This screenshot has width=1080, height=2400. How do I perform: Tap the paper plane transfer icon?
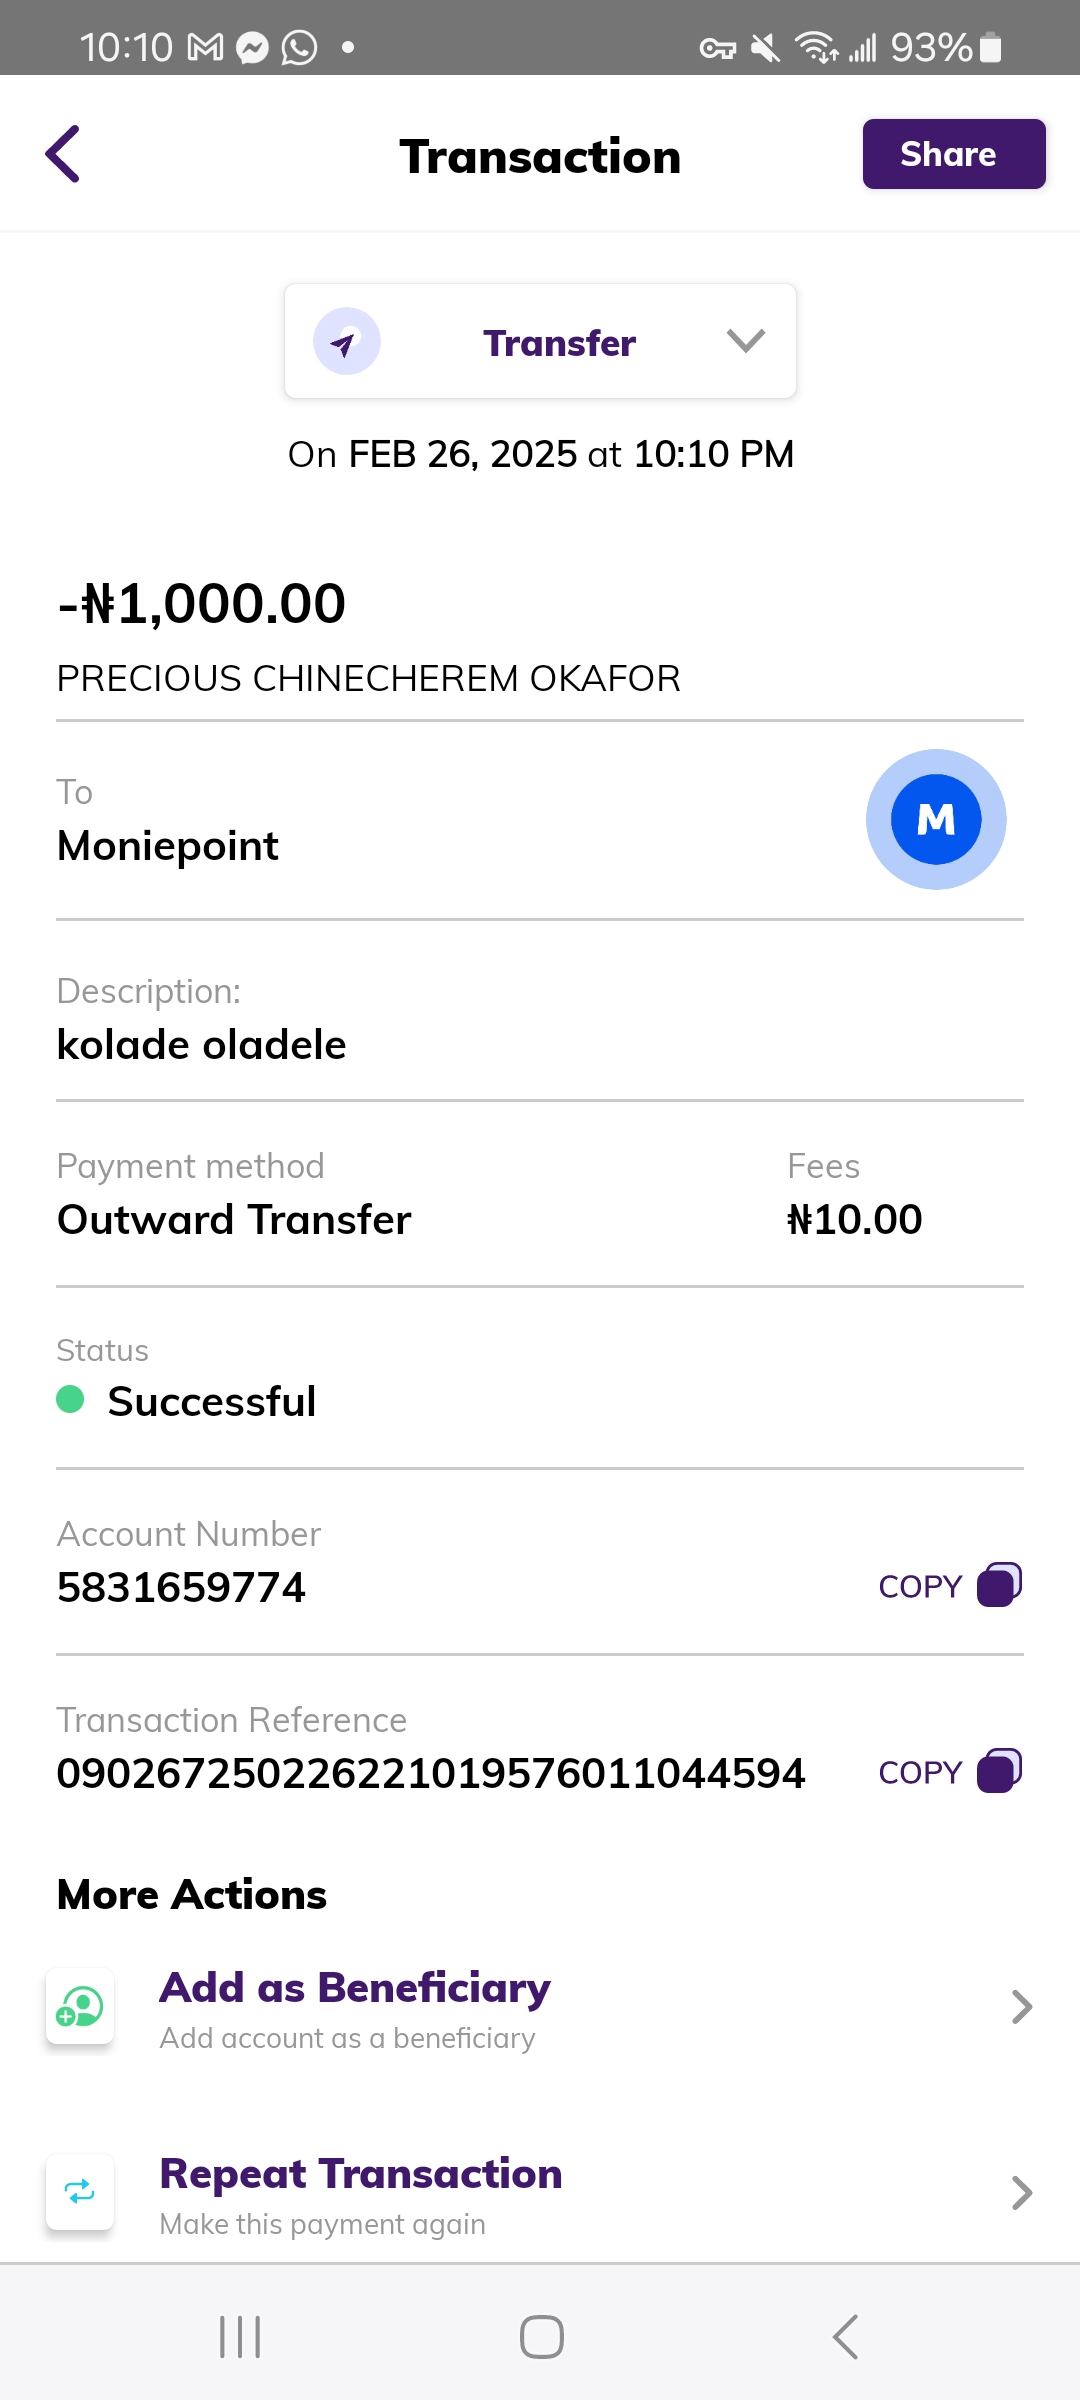(x=346, y=342)
